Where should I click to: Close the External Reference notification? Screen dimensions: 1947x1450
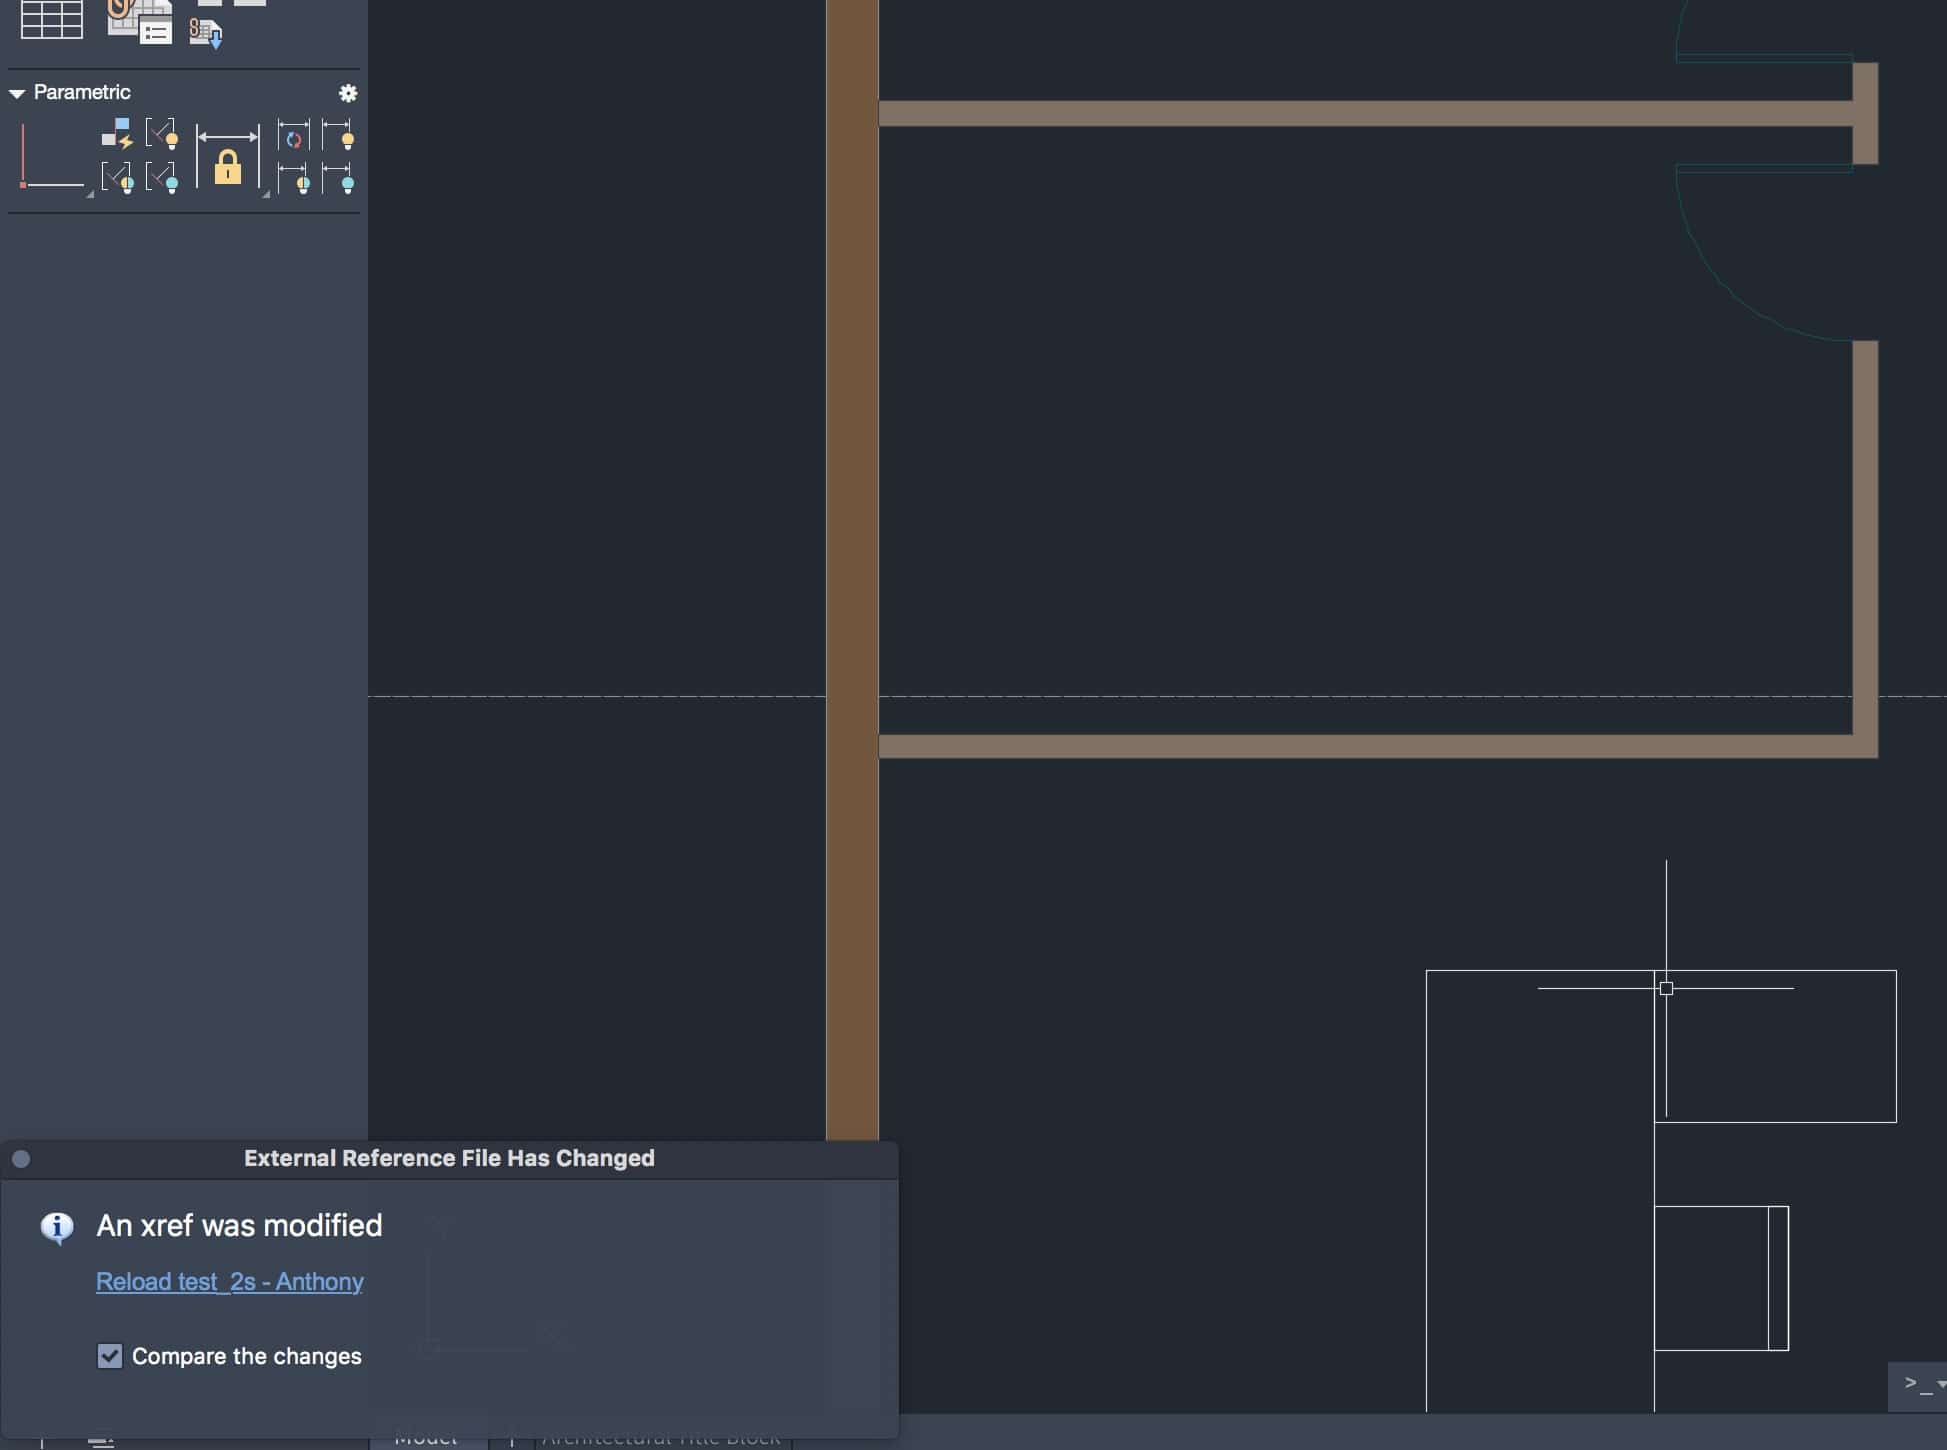point(21,1159)
